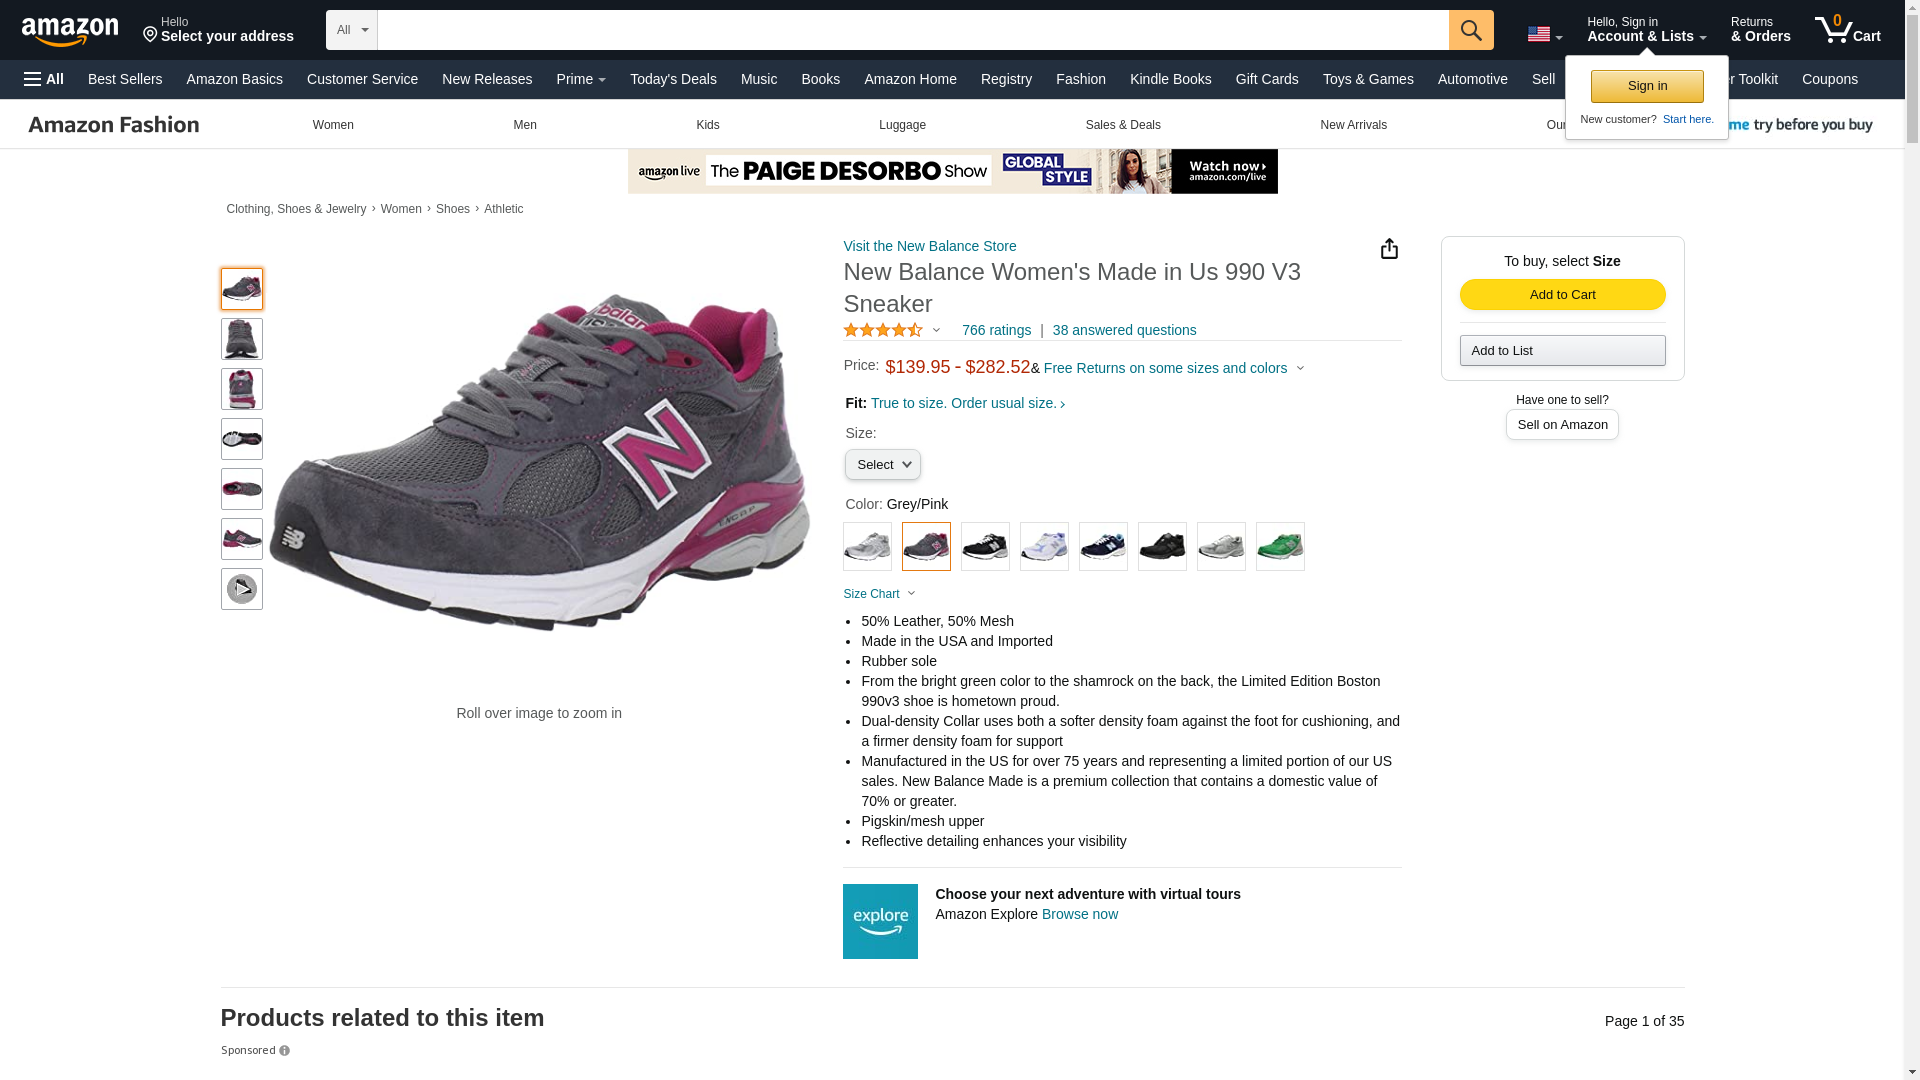Choose the all-black shoe color swatch
The width and height of the screenshot is (1920, 1080).
point(1162,546)
